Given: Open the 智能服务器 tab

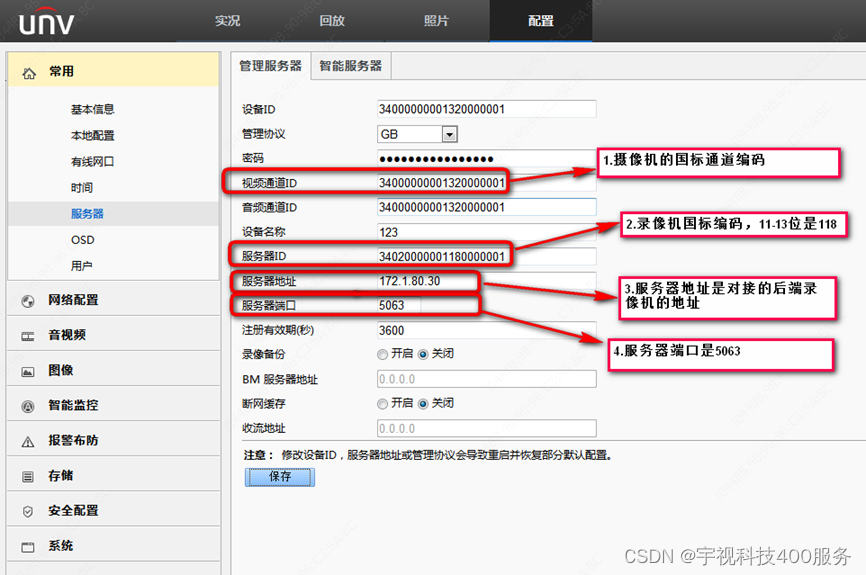Looking at the screenshot, I should coord(351,66).
